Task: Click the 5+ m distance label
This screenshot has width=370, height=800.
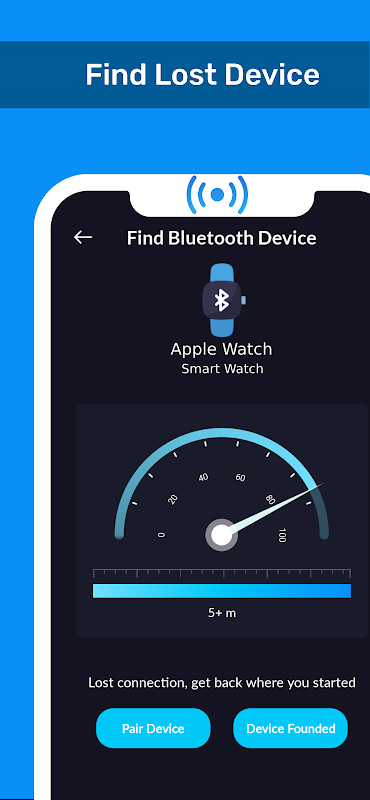Action: 222,613
